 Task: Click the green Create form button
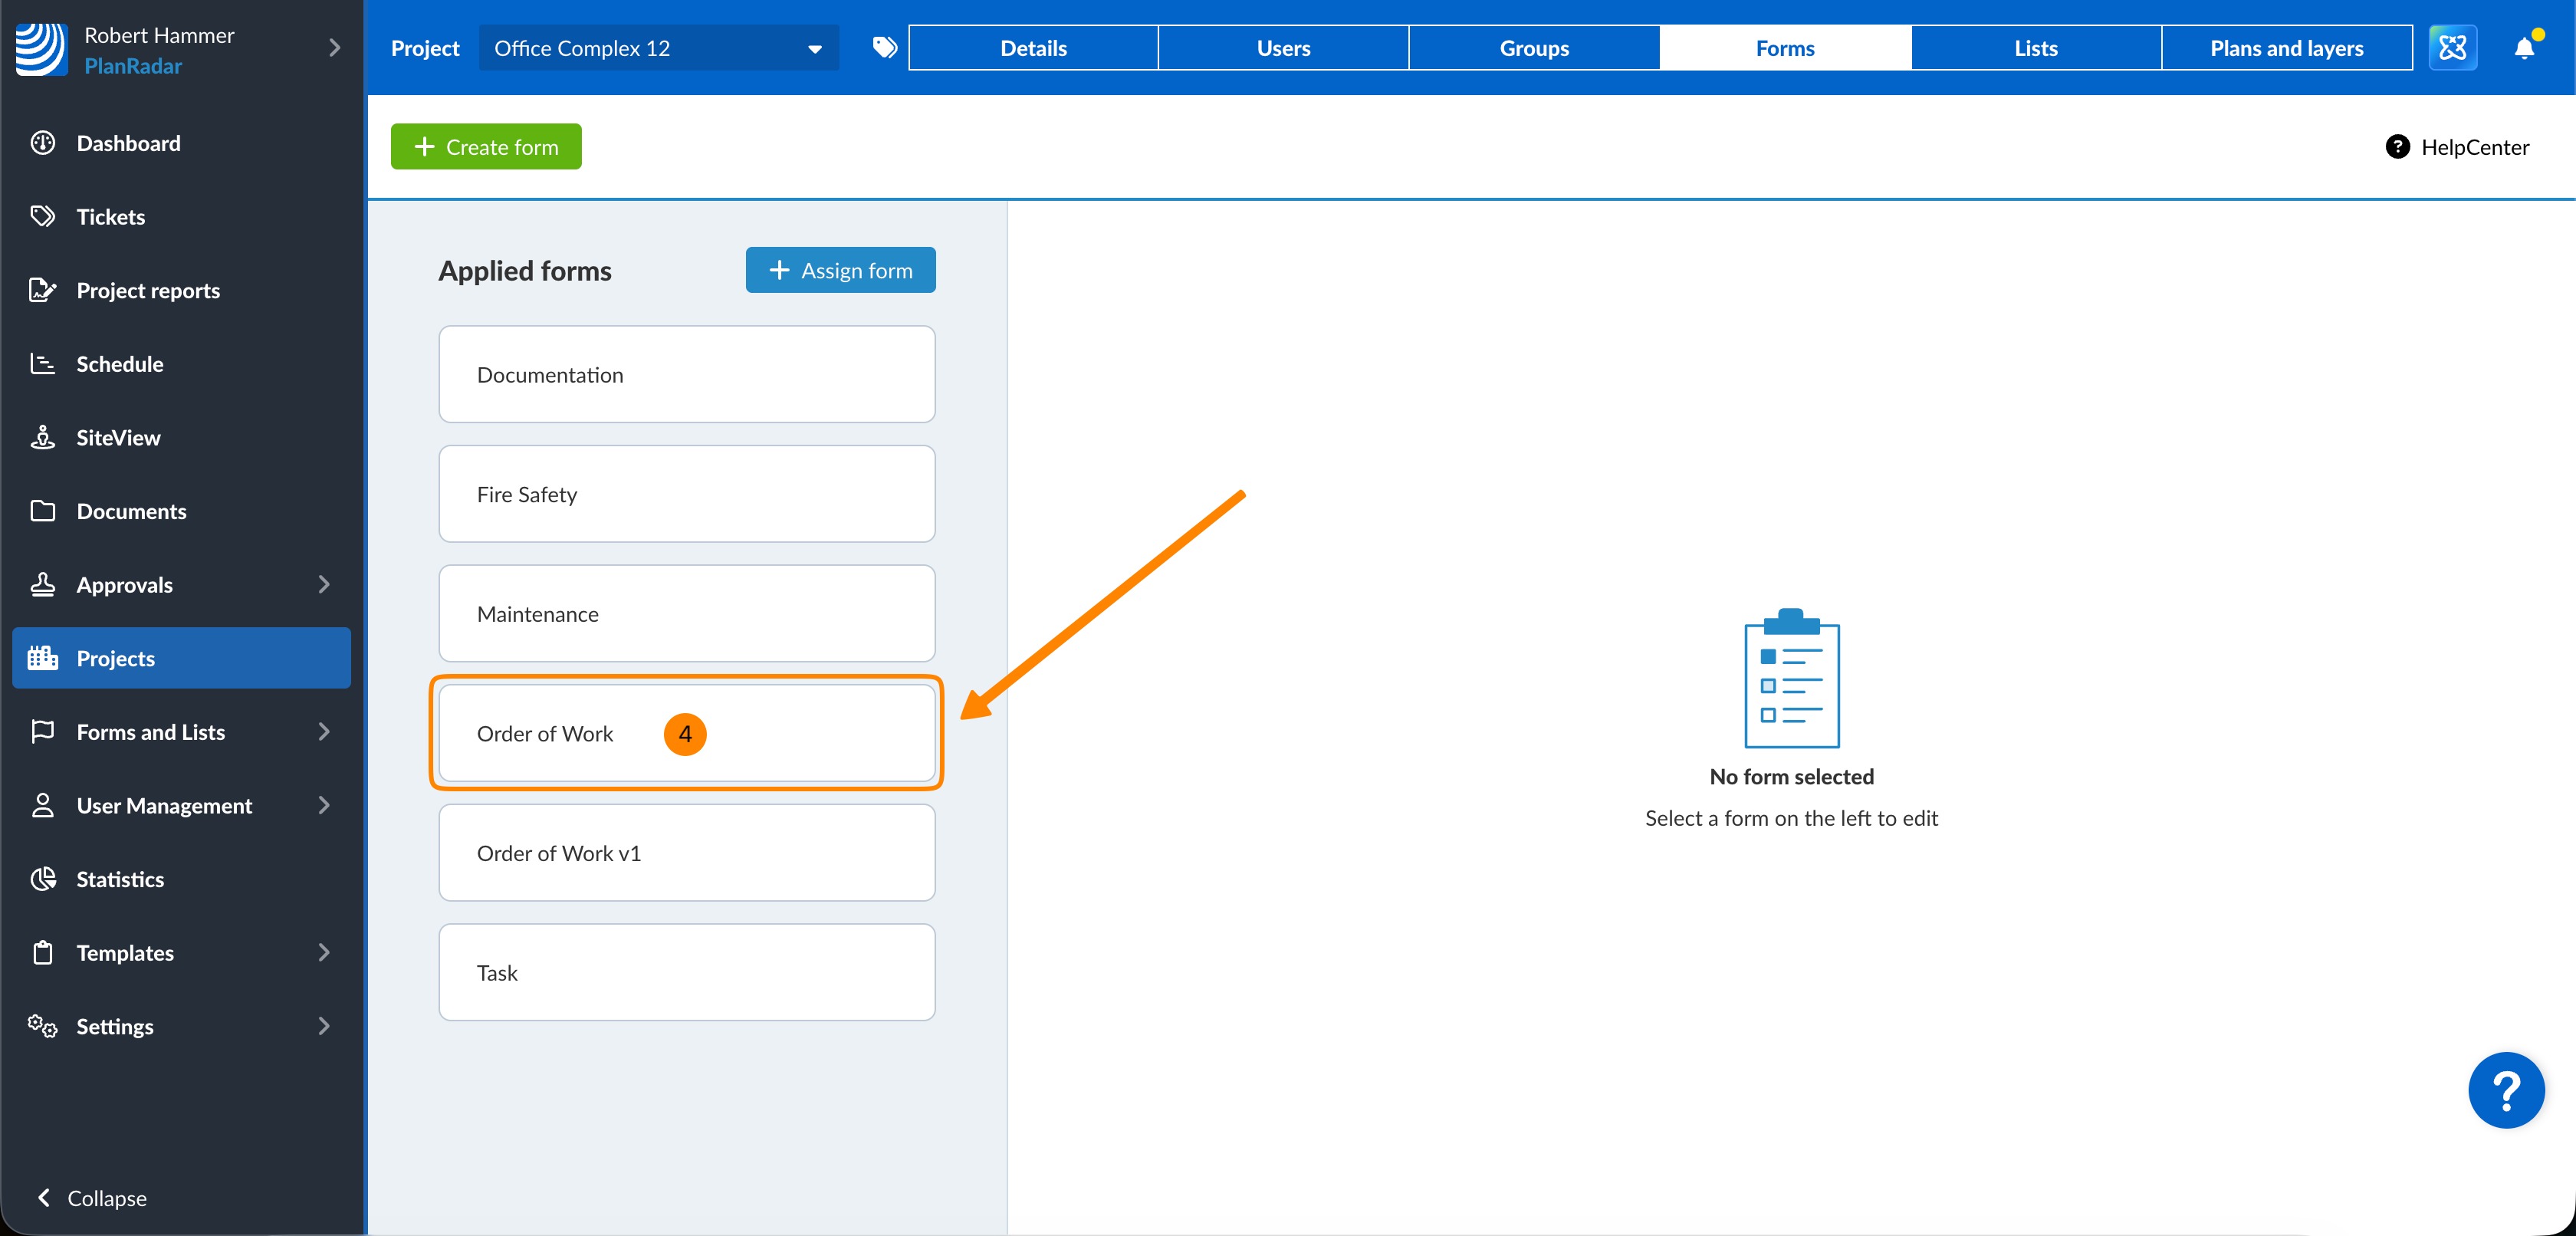click(486, 147)
